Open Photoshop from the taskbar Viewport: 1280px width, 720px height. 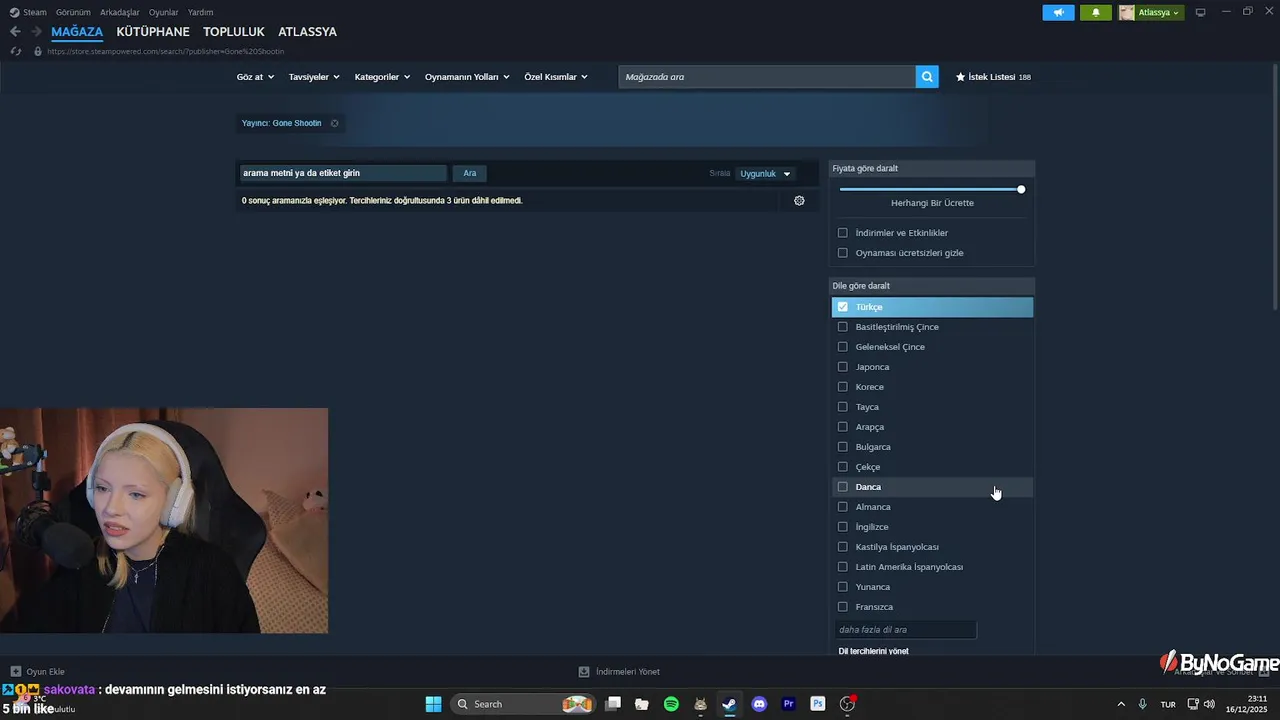[x=818, y=704]
